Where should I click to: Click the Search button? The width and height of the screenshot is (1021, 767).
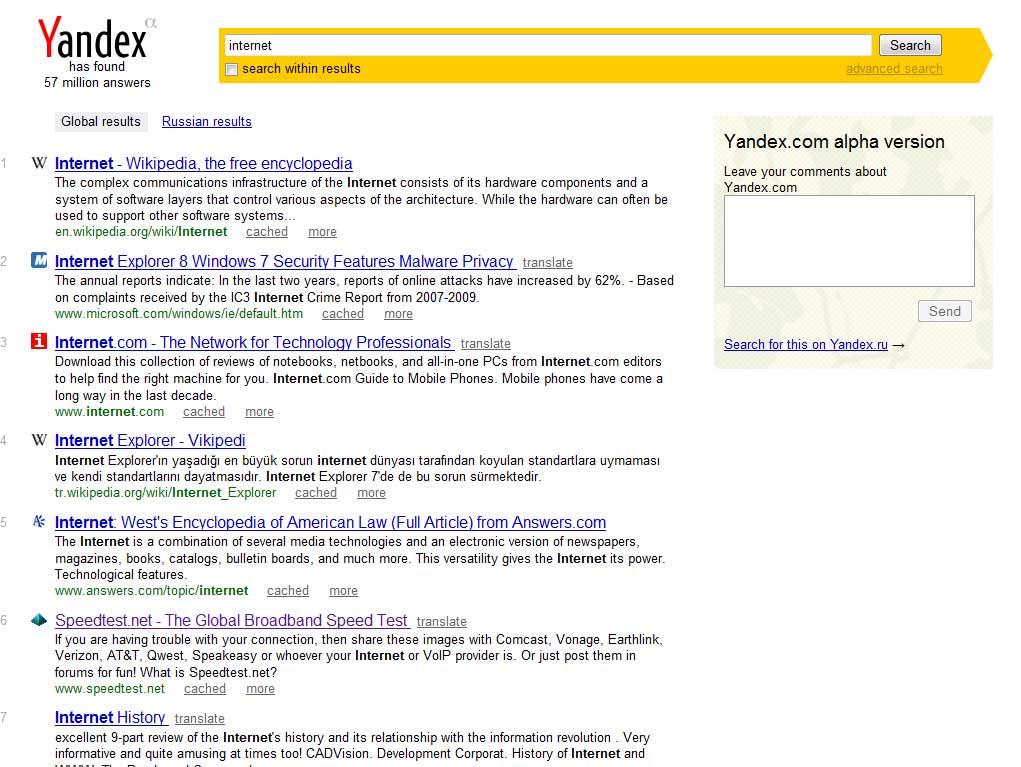[910, 45]
